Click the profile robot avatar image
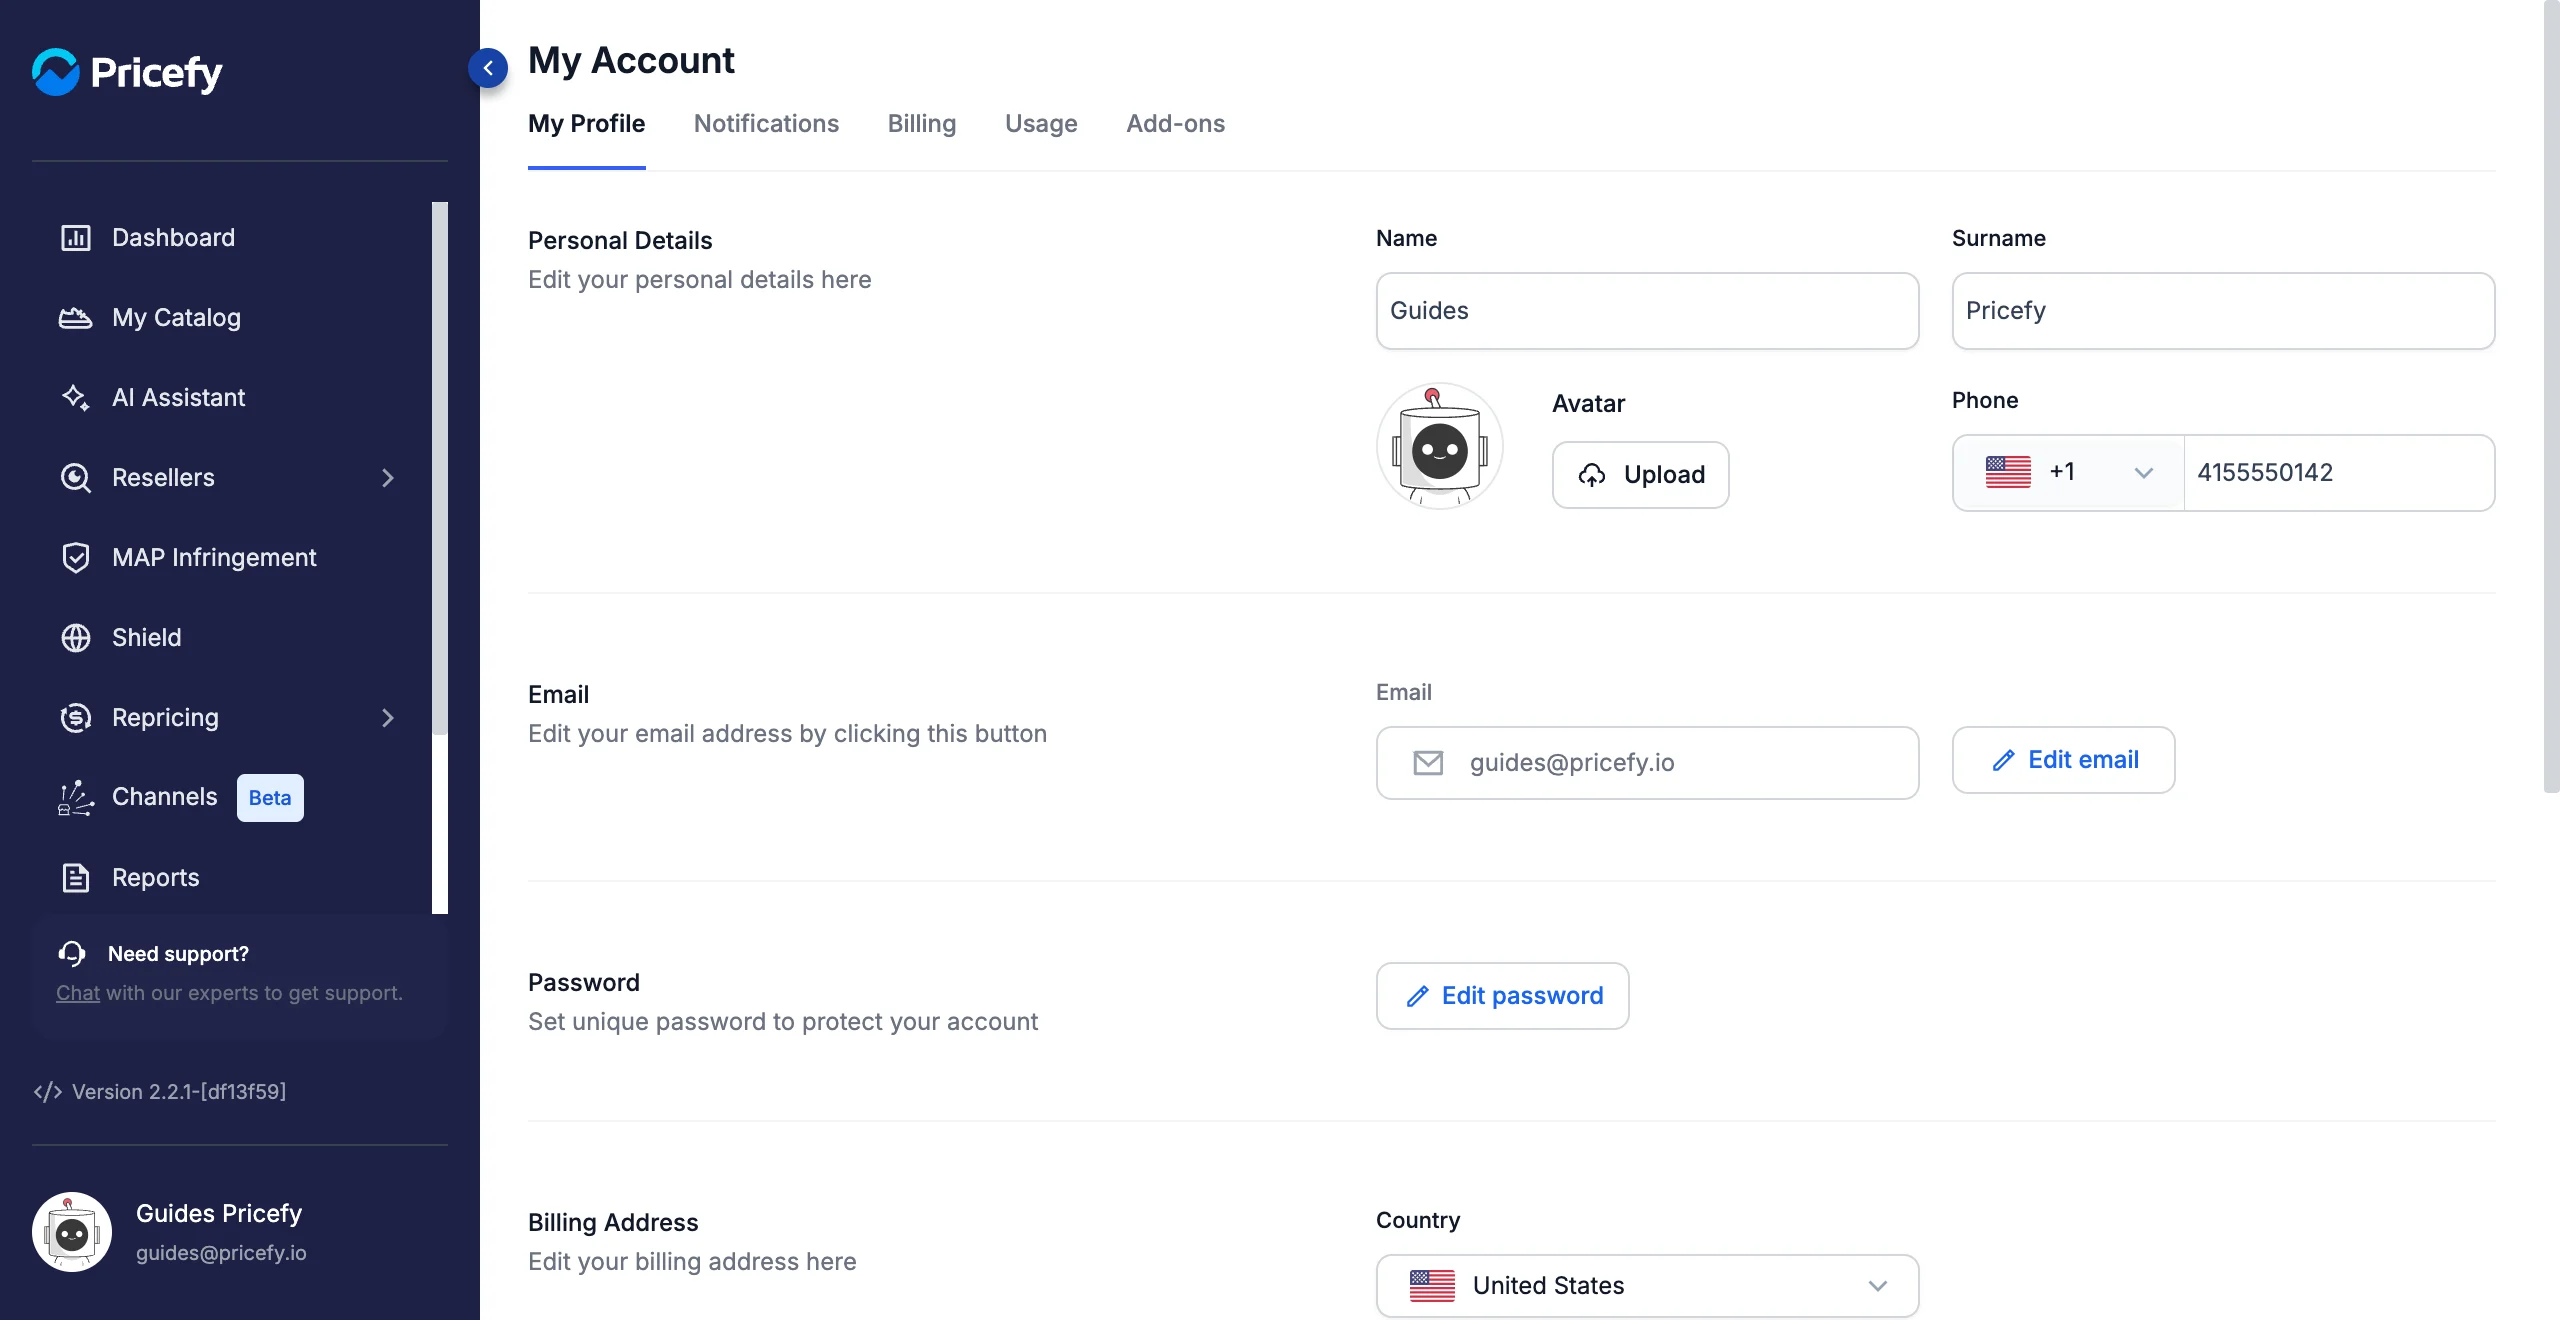Screen dimensions: 2560x1320 (x=1440, y=446)
